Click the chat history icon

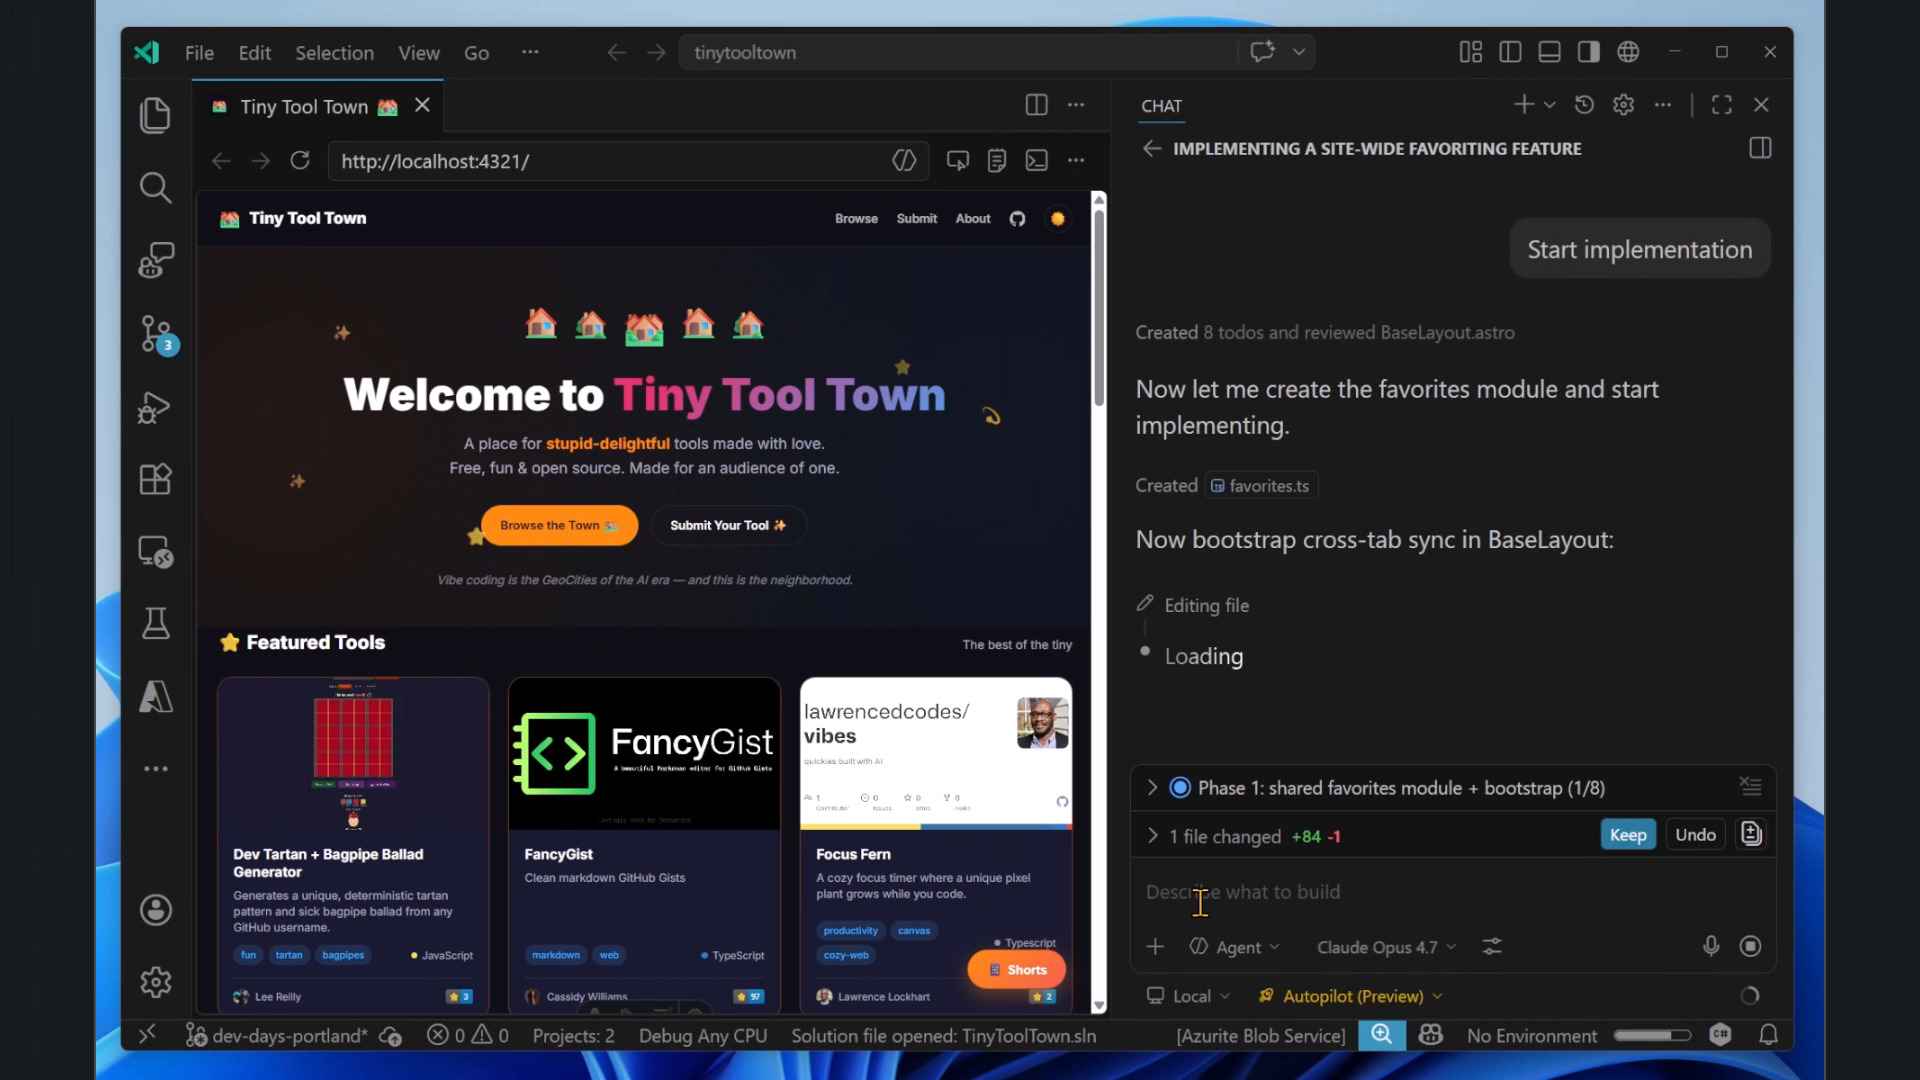point(1584,105)
